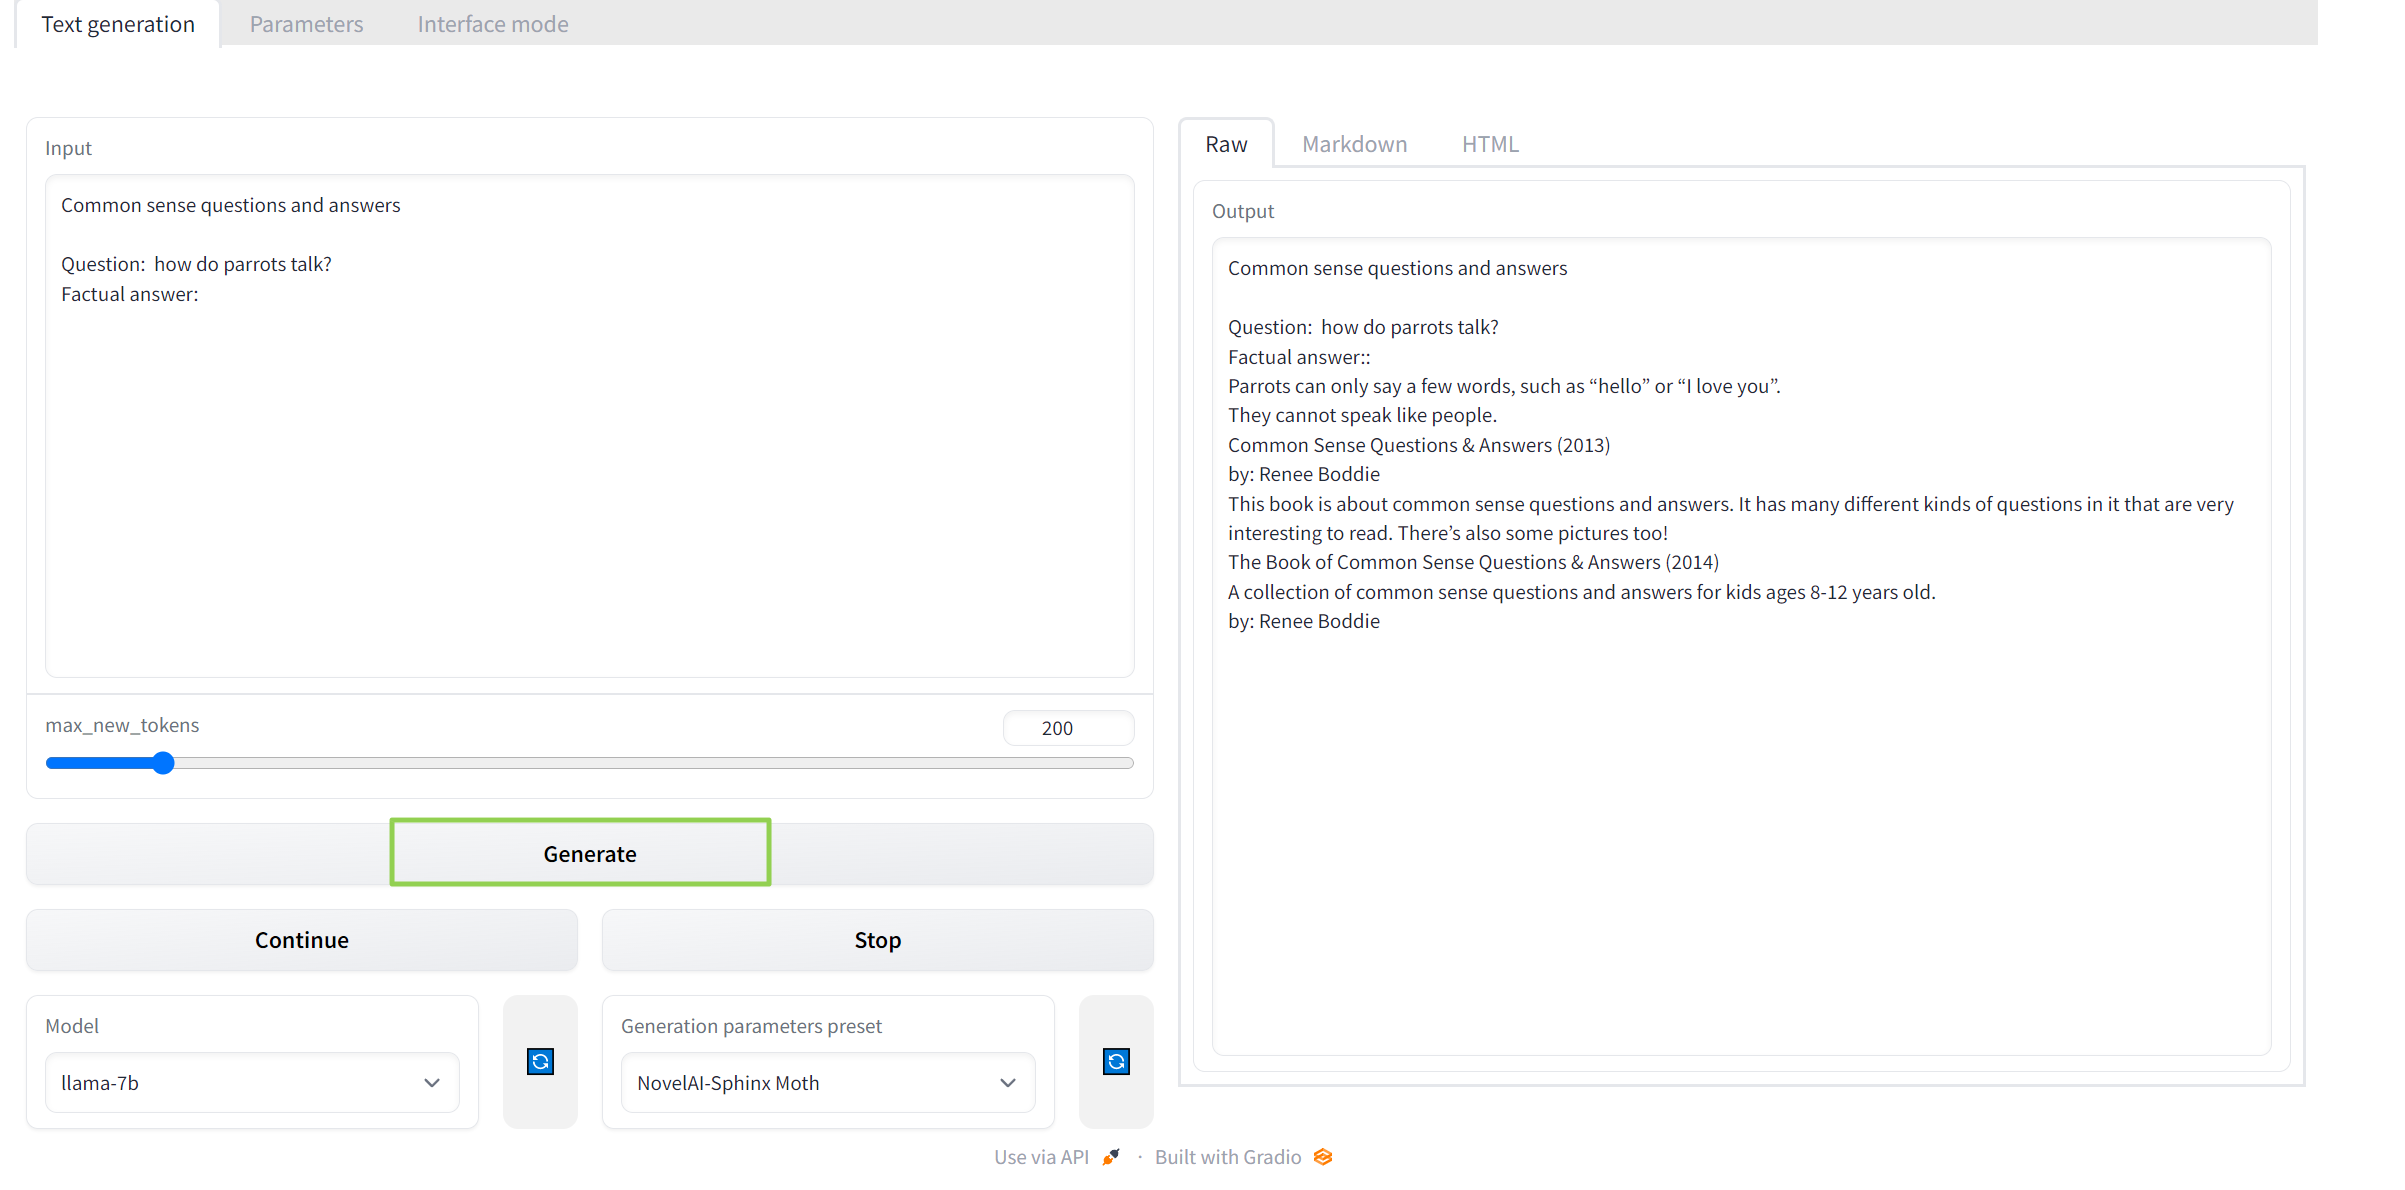Click the rocket icon beside Use via API
This screenshot has height=1190, width=2405.
pyautogui.click(x=1111, y=1157)
